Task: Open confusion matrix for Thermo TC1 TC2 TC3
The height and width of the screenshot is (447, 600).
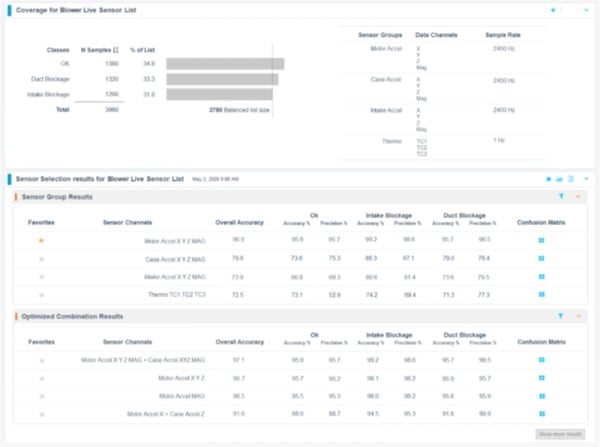Action: pyautogui.click(x=542, y=294)
